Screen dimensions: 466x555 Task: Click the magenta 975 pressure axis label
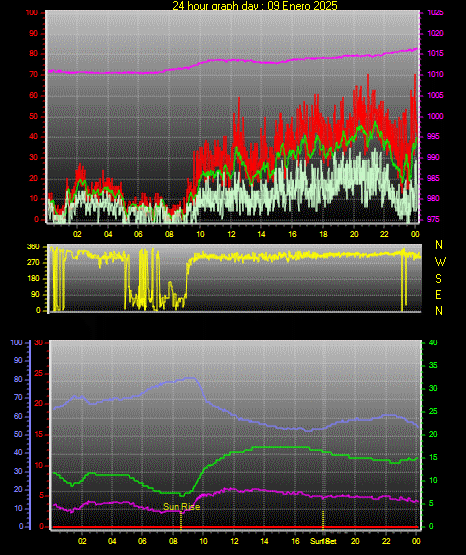pos(434,219)
